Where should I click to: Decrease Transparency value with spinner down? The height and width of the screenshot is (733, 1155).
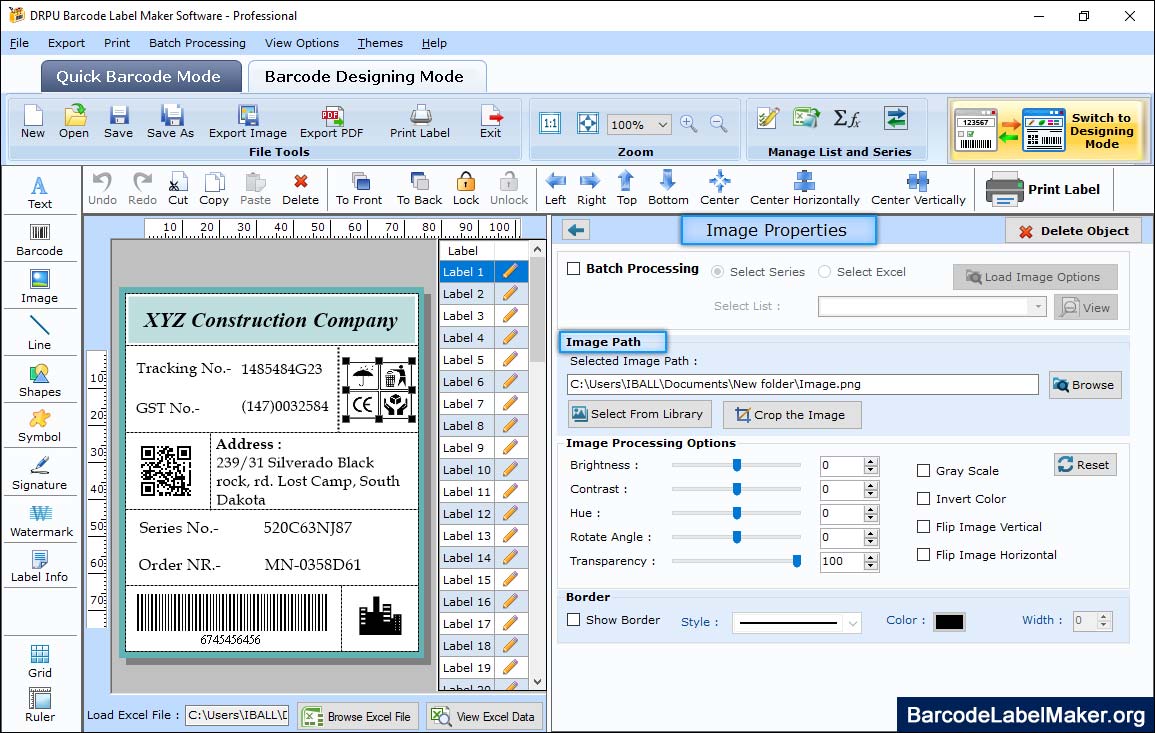point(871,567)
